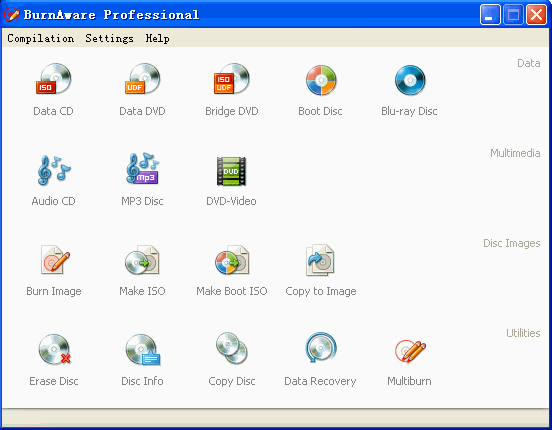Select the Bridge DVD ISO/UDF icon

(232, 79)
